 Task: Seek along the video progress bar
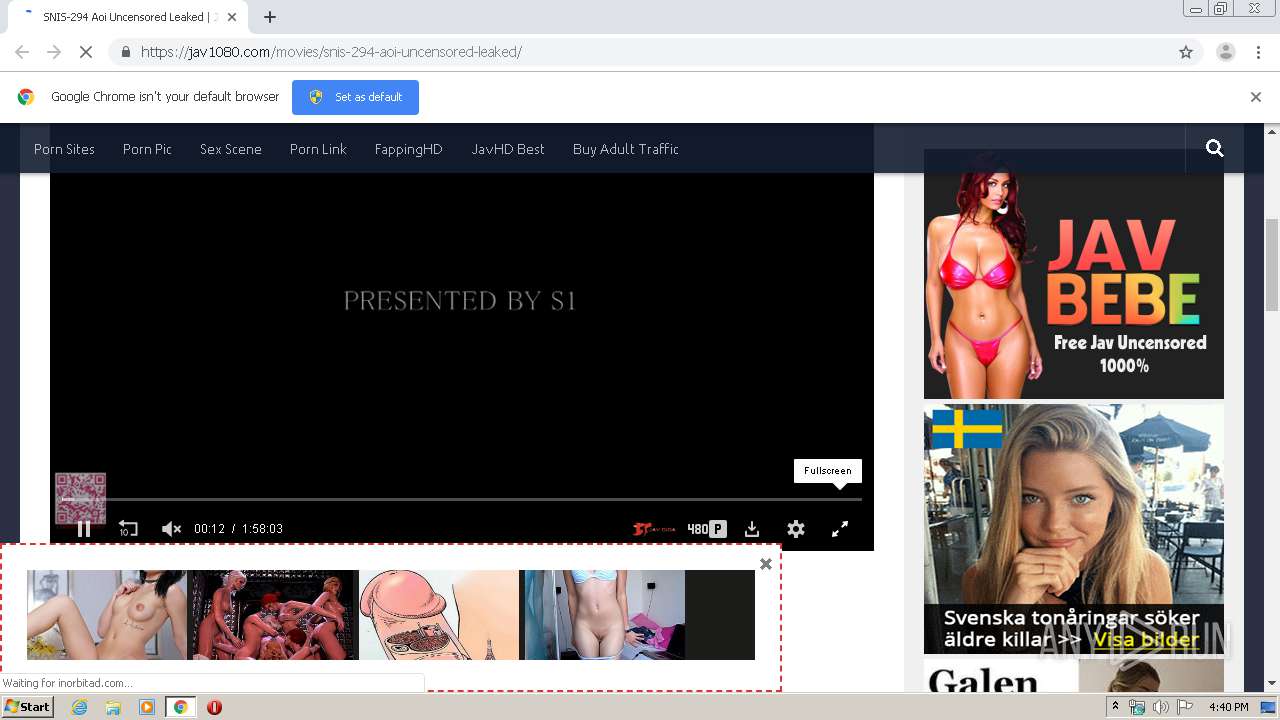(461, 499)
